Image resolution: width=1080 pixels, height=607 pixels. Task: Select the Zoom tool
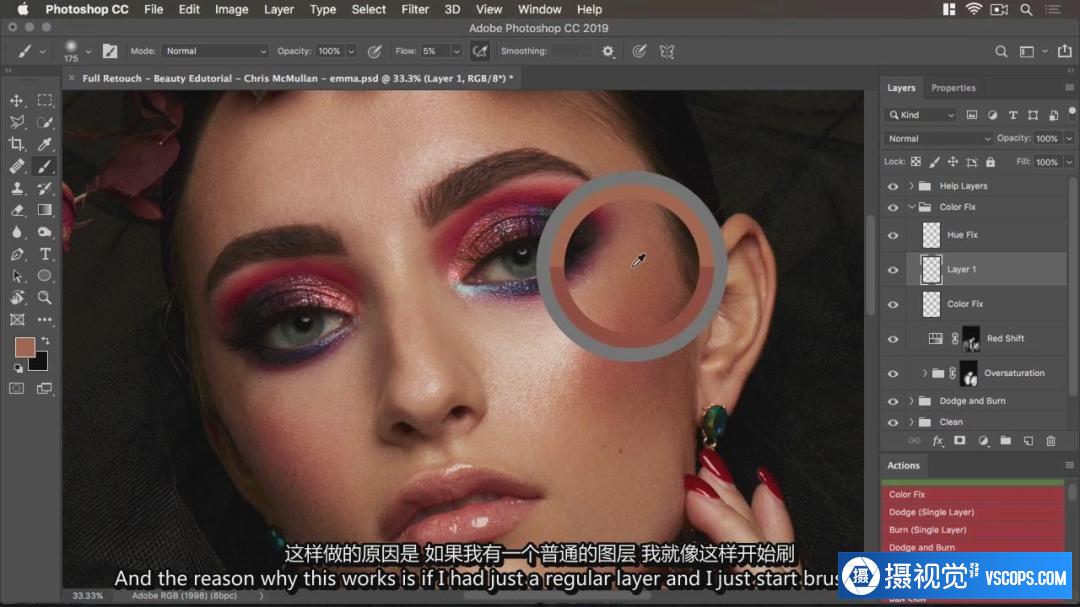pos(45,298)
